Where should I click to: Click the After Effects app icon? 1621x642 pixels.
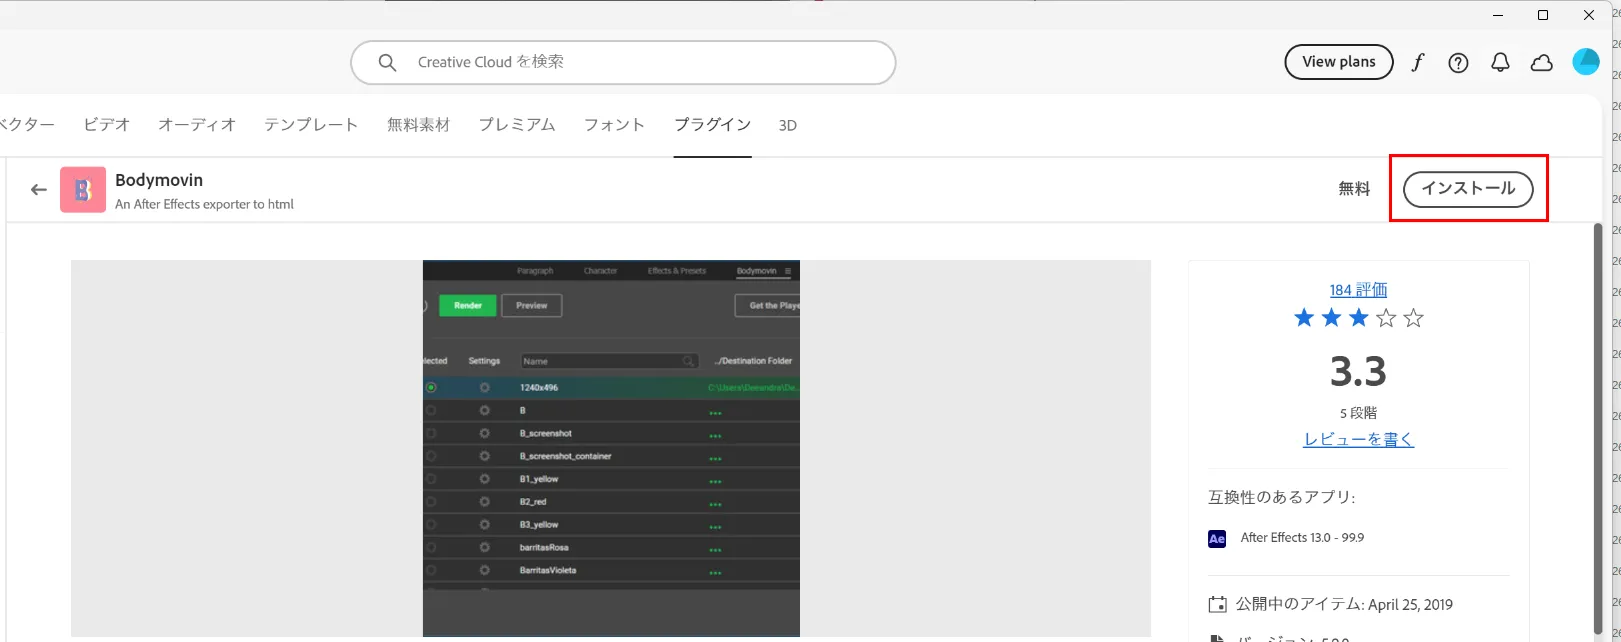(x=1217, y=538)
